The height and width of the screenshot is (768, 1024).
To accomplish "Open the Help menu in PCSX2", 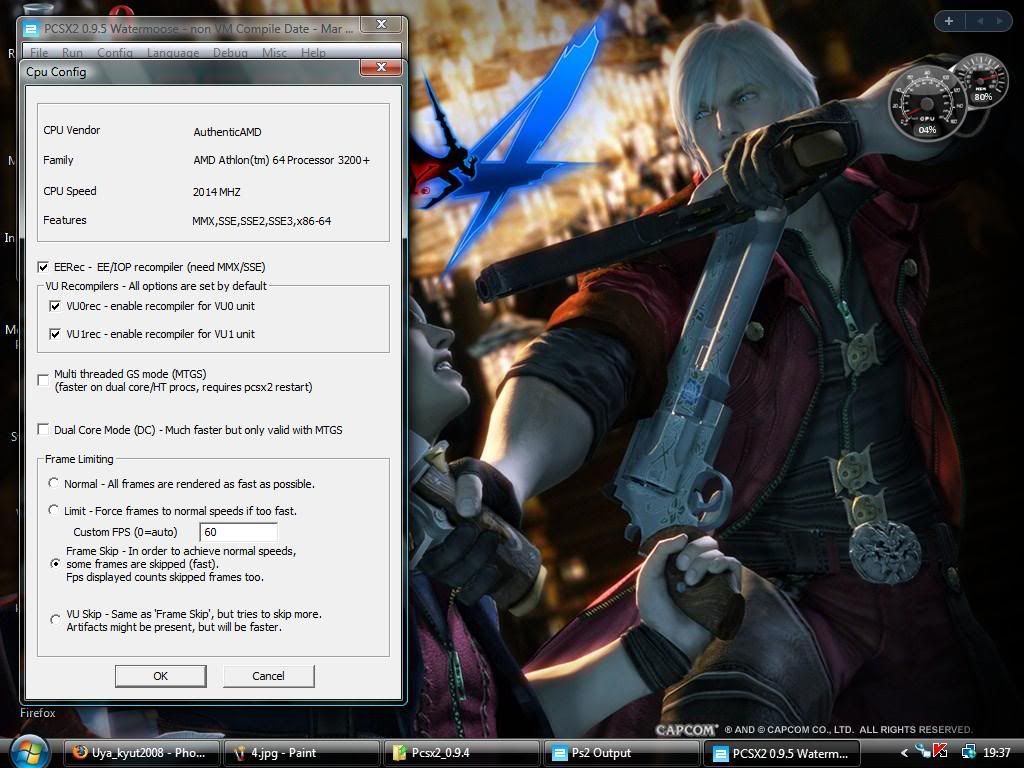I will pyautogui.click(x=313, y=52).
